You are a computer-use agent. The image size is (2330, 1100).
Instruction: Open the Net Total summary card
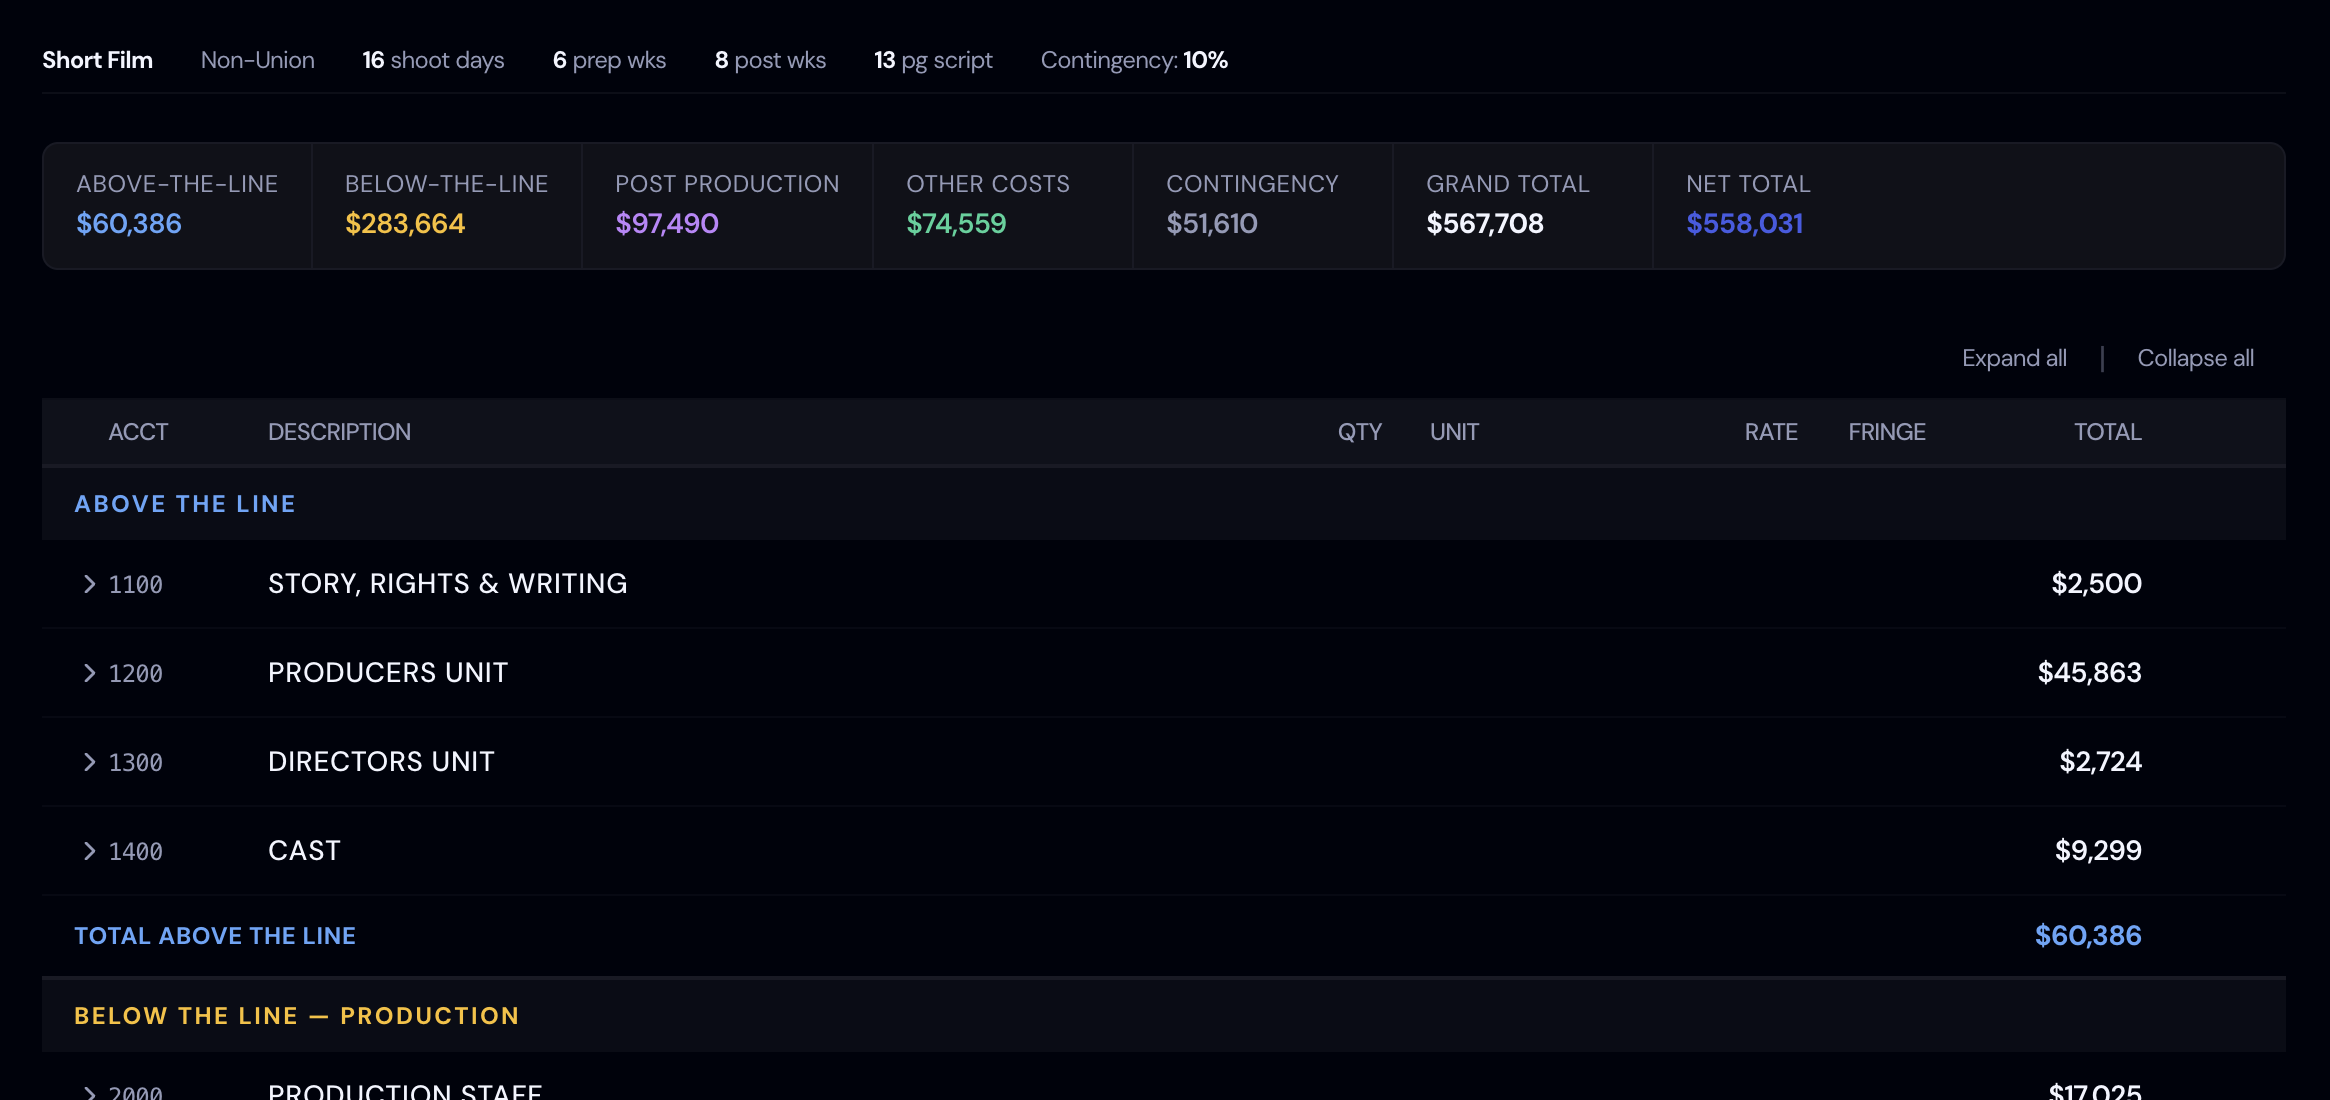pos(1747,205)
